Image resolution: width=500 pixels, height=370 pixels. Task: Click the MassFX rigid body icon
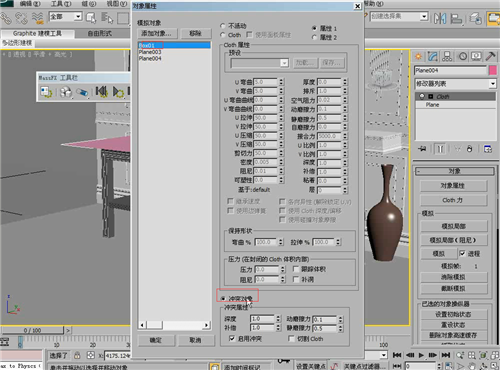pyautogui.click(x=66, y=92)
